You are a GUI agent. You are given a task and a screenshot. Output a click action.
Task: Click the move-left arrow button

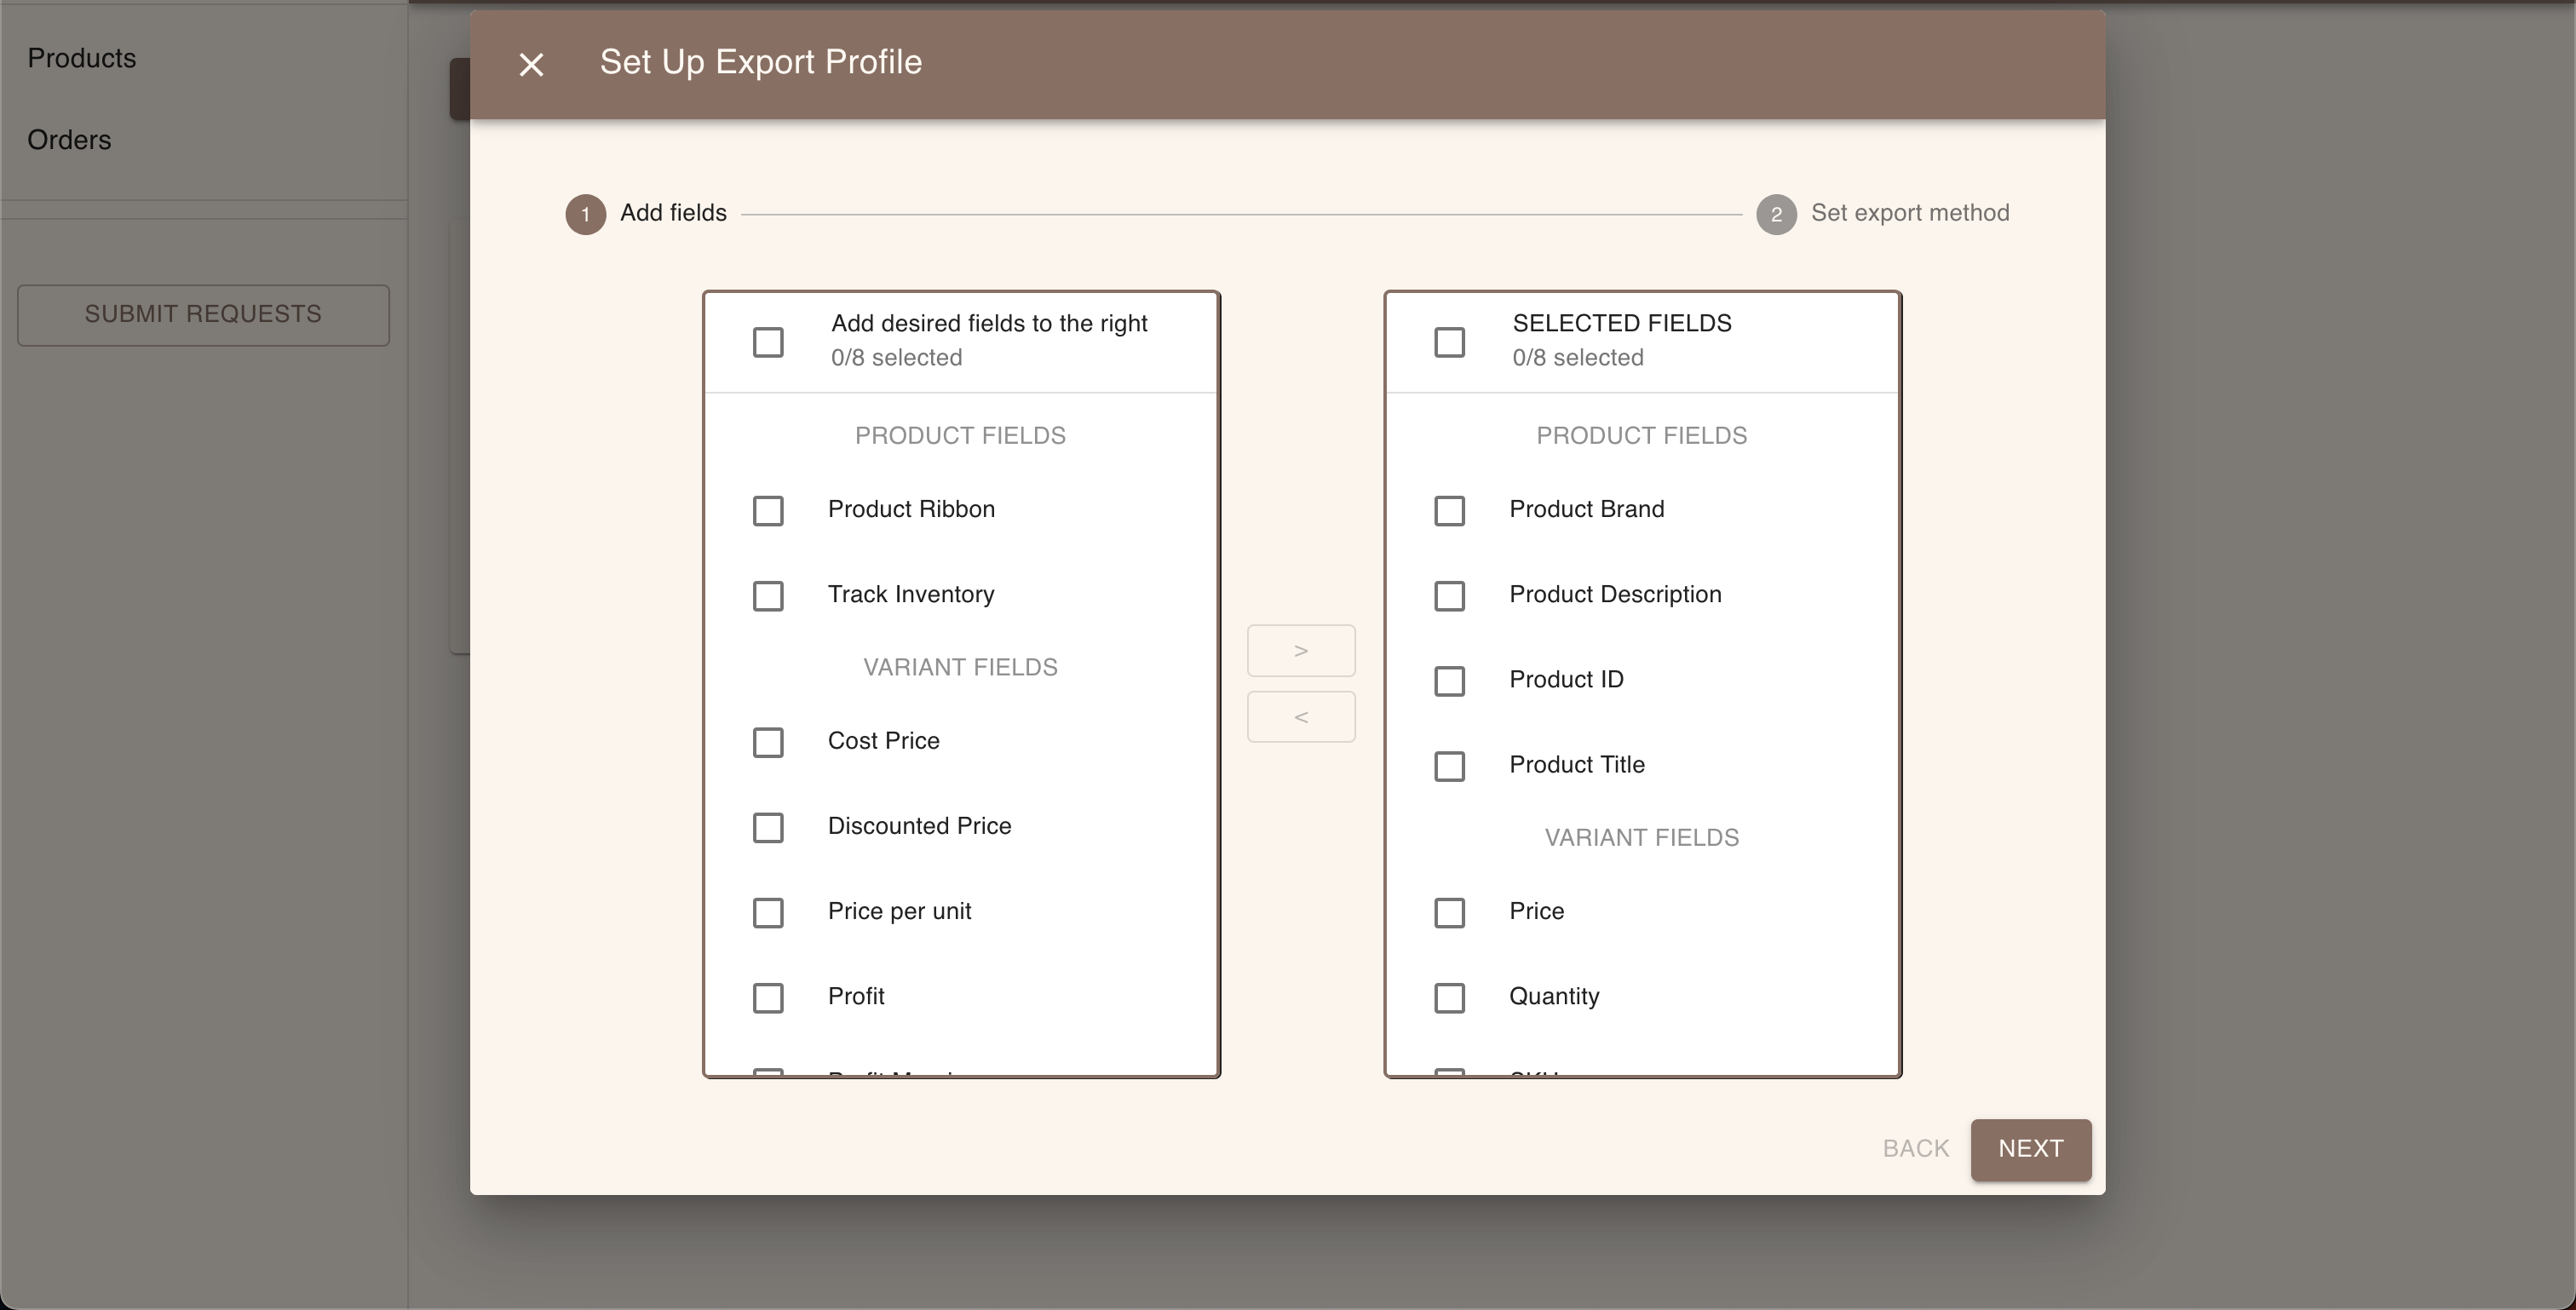[1300, 717]
